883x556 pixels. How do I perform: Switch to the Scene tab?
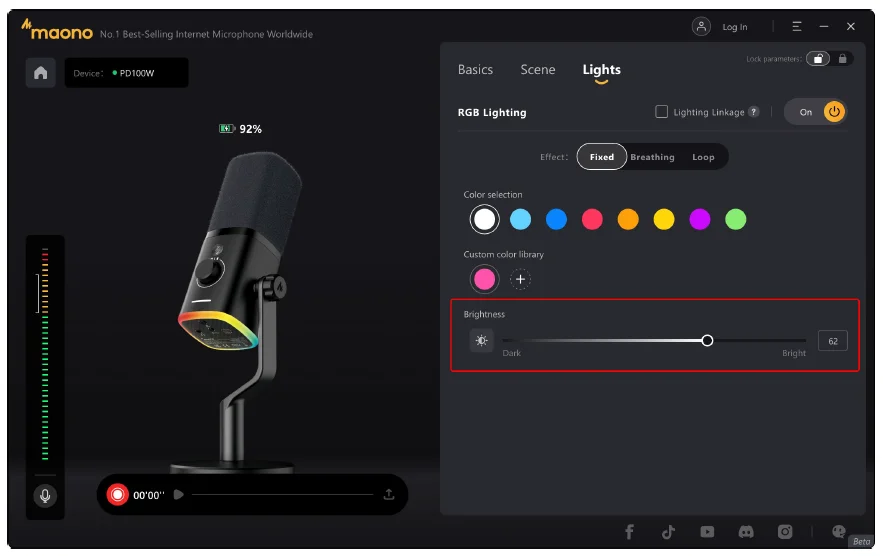click(x=538, y=69)
